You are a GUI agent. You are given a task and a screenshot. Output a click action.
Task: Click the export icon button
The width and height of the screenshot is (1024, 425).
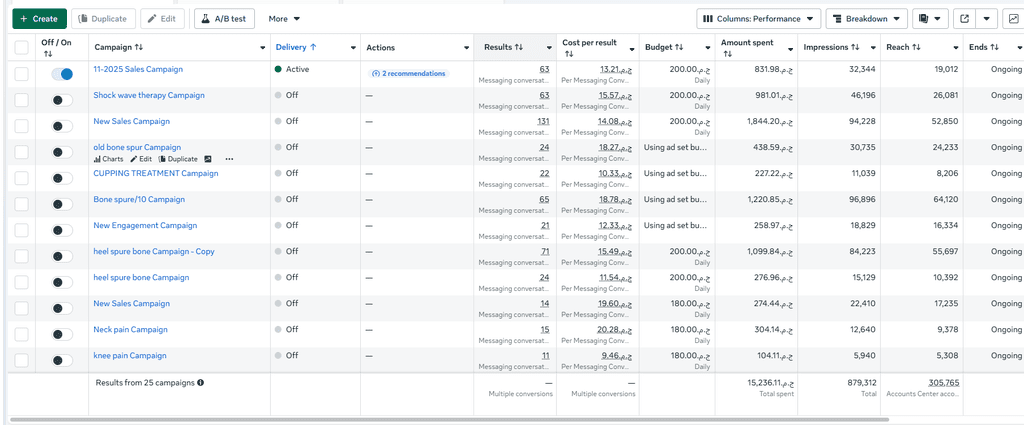click(964, 18)
